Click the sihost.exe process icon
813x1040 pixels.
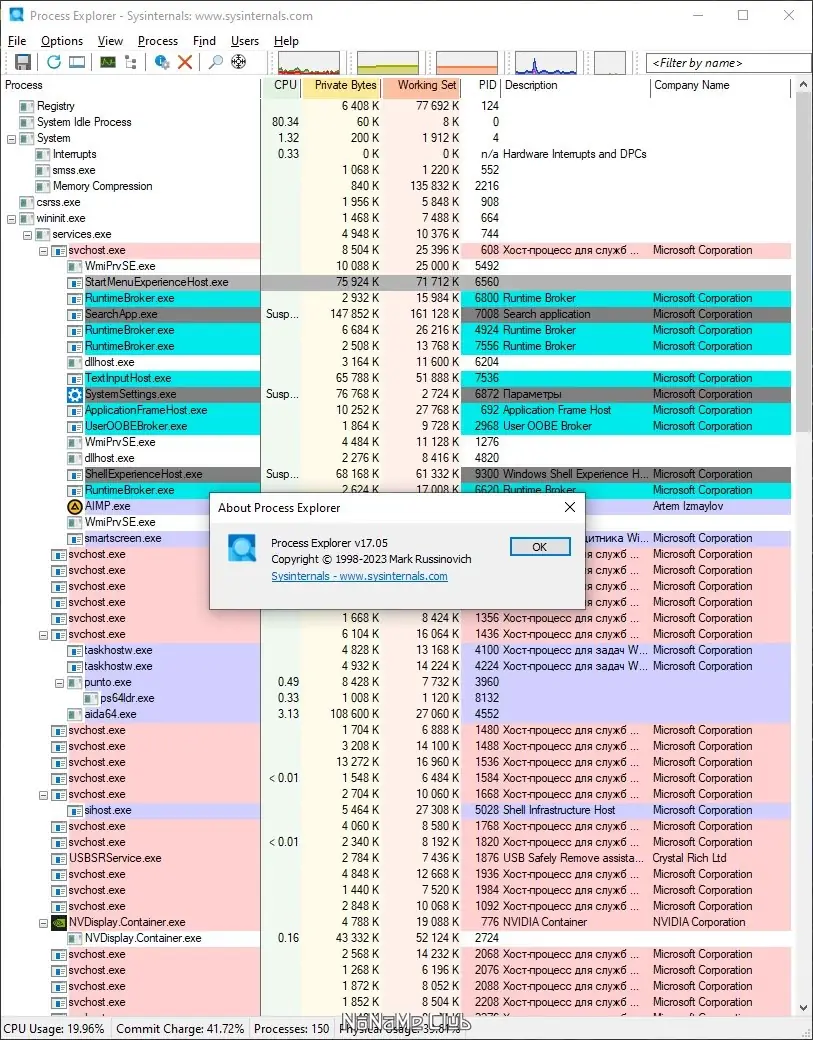point(75,811)
